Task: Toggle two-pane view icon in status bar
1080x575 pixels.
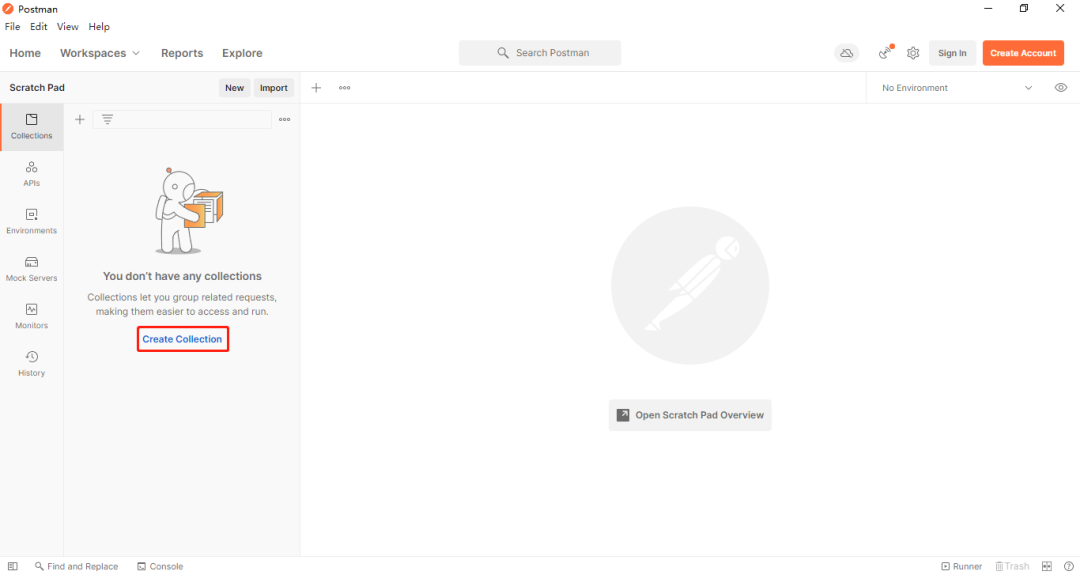Action: click(x=1048, y=566)
